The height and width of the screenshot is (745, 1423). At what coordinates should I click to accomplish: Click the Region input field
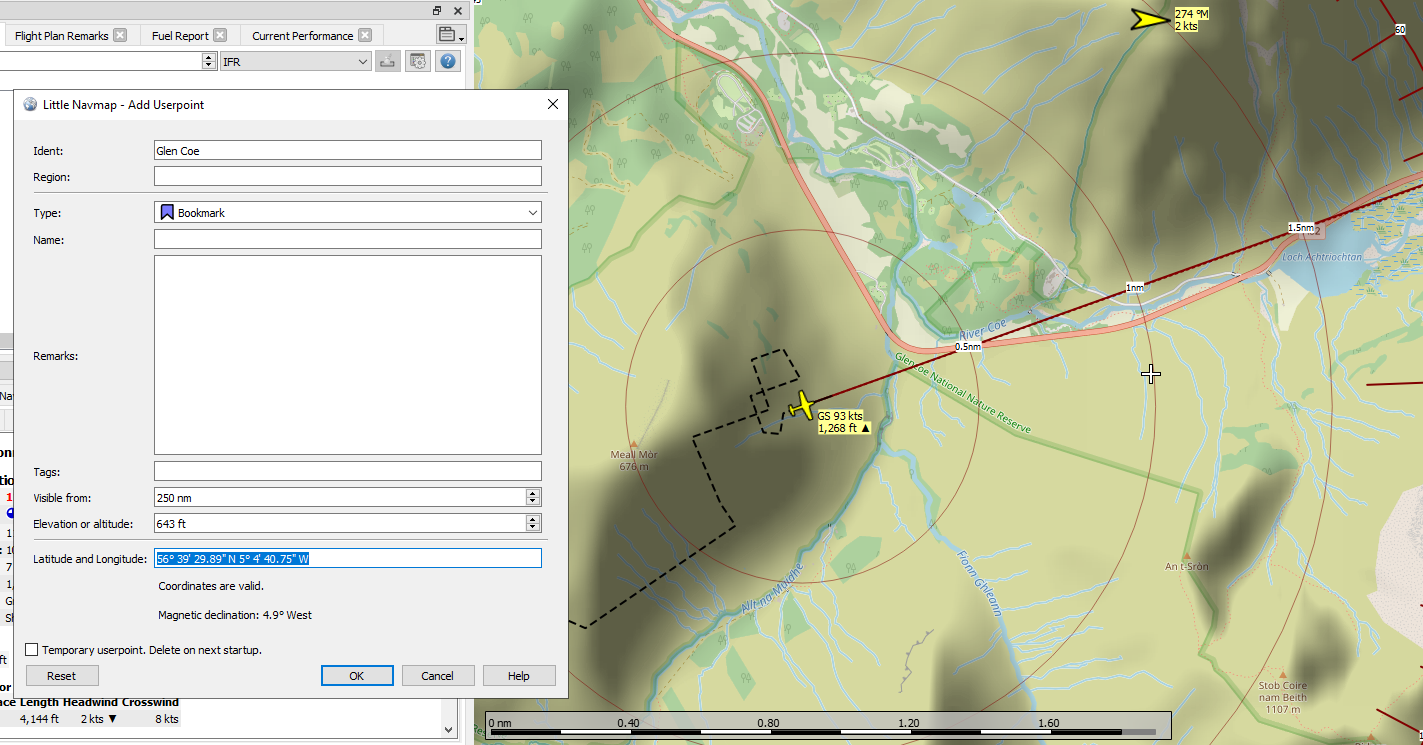coord(347,176)
